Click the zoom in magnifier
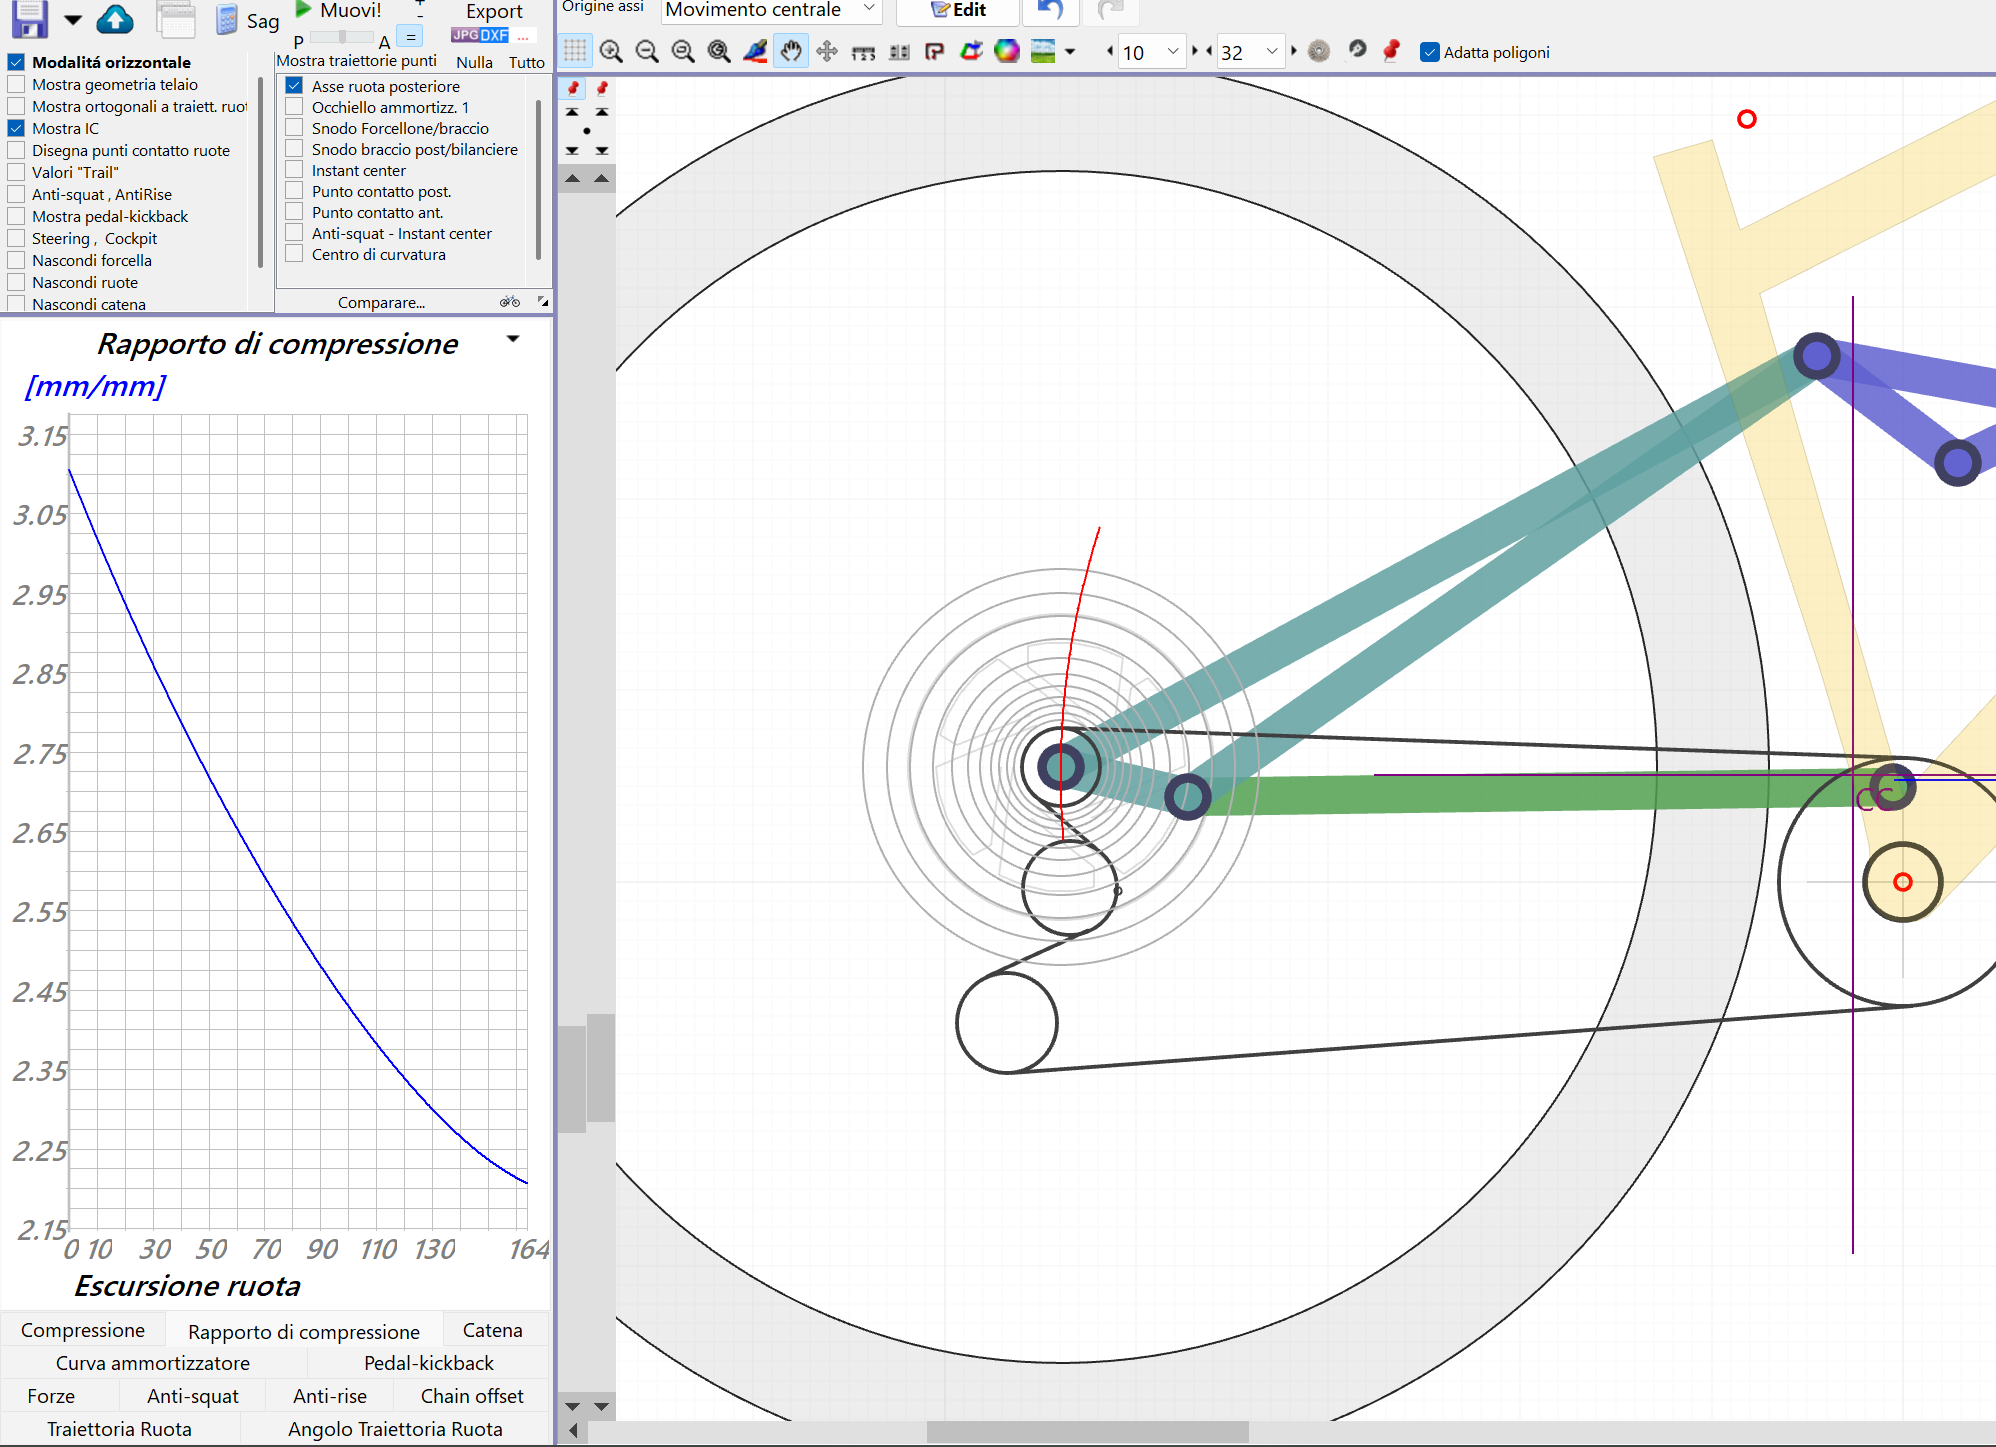 click(x=611, y=51)
